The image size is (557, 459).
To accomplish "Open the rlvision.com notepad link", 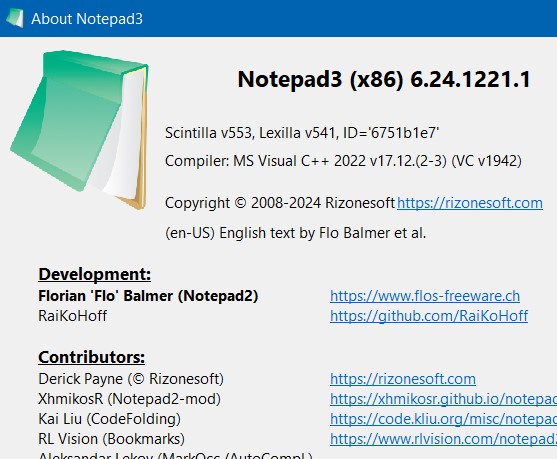I will pos(443,439).
